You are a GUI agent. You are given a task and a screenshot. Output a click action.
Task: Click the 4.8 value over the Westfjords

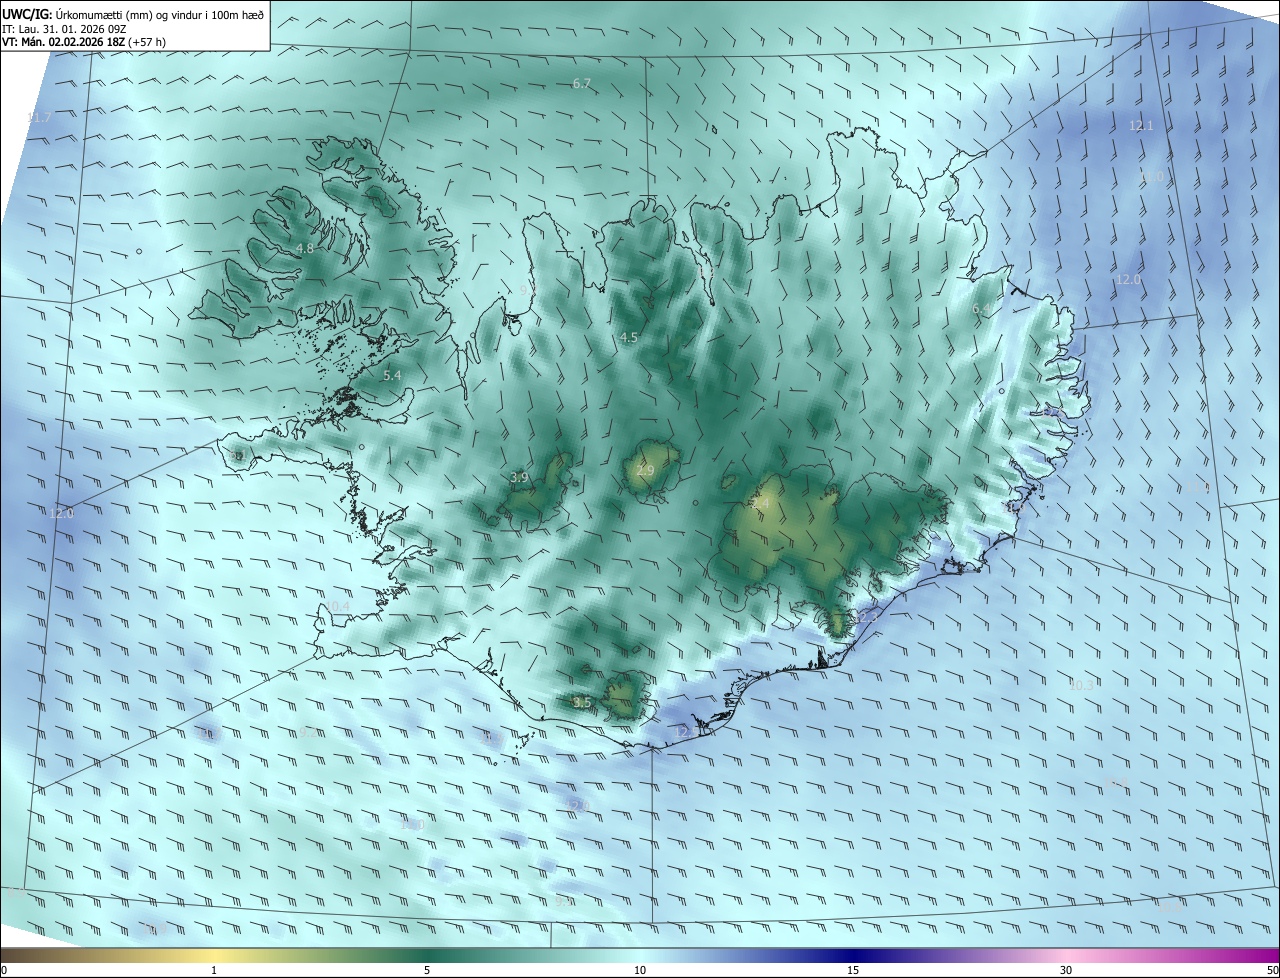click(305, 248)
